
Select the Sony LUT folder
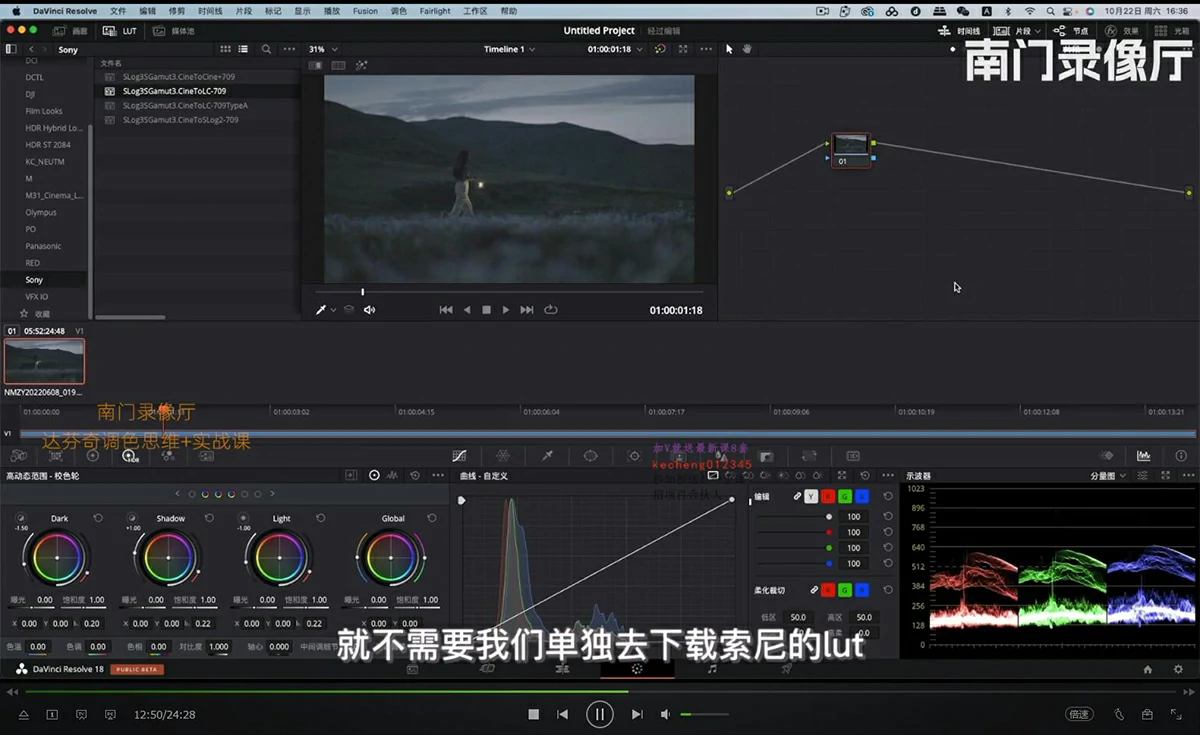pyautogui.click(x=34, y=280)
